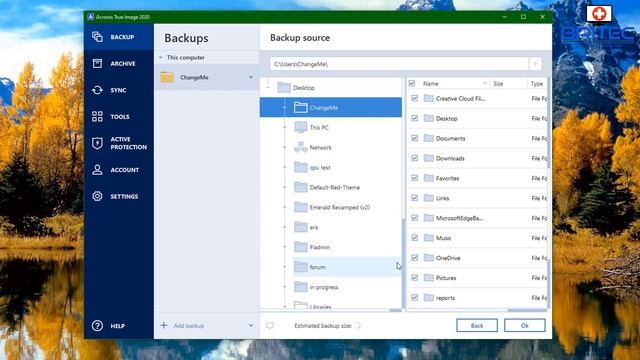Click the Acronis logo in the title bar
The width and height of the screenshot is (640, 360).
[91, 17]
